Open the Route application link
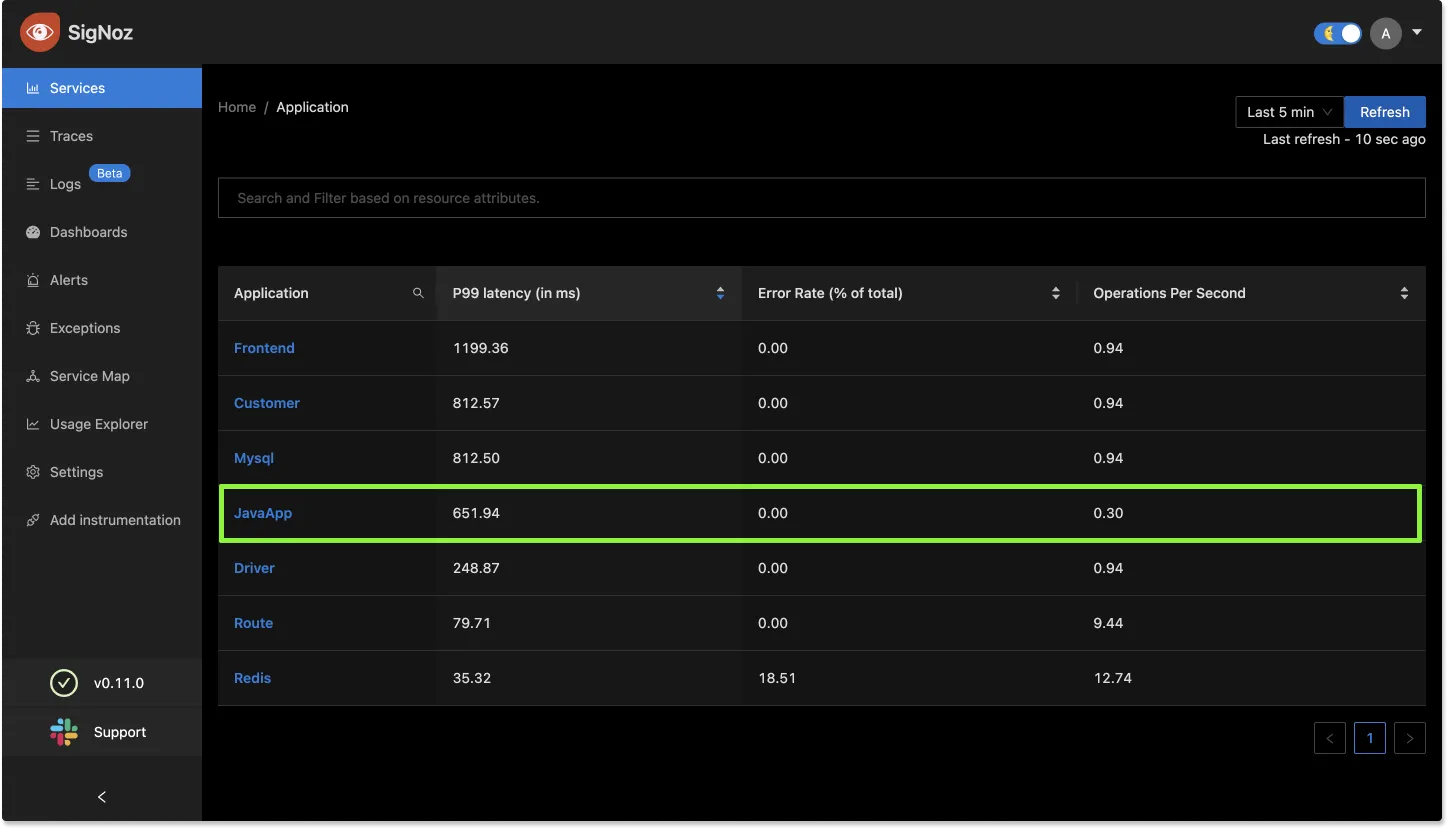 [x=253, y=623]
